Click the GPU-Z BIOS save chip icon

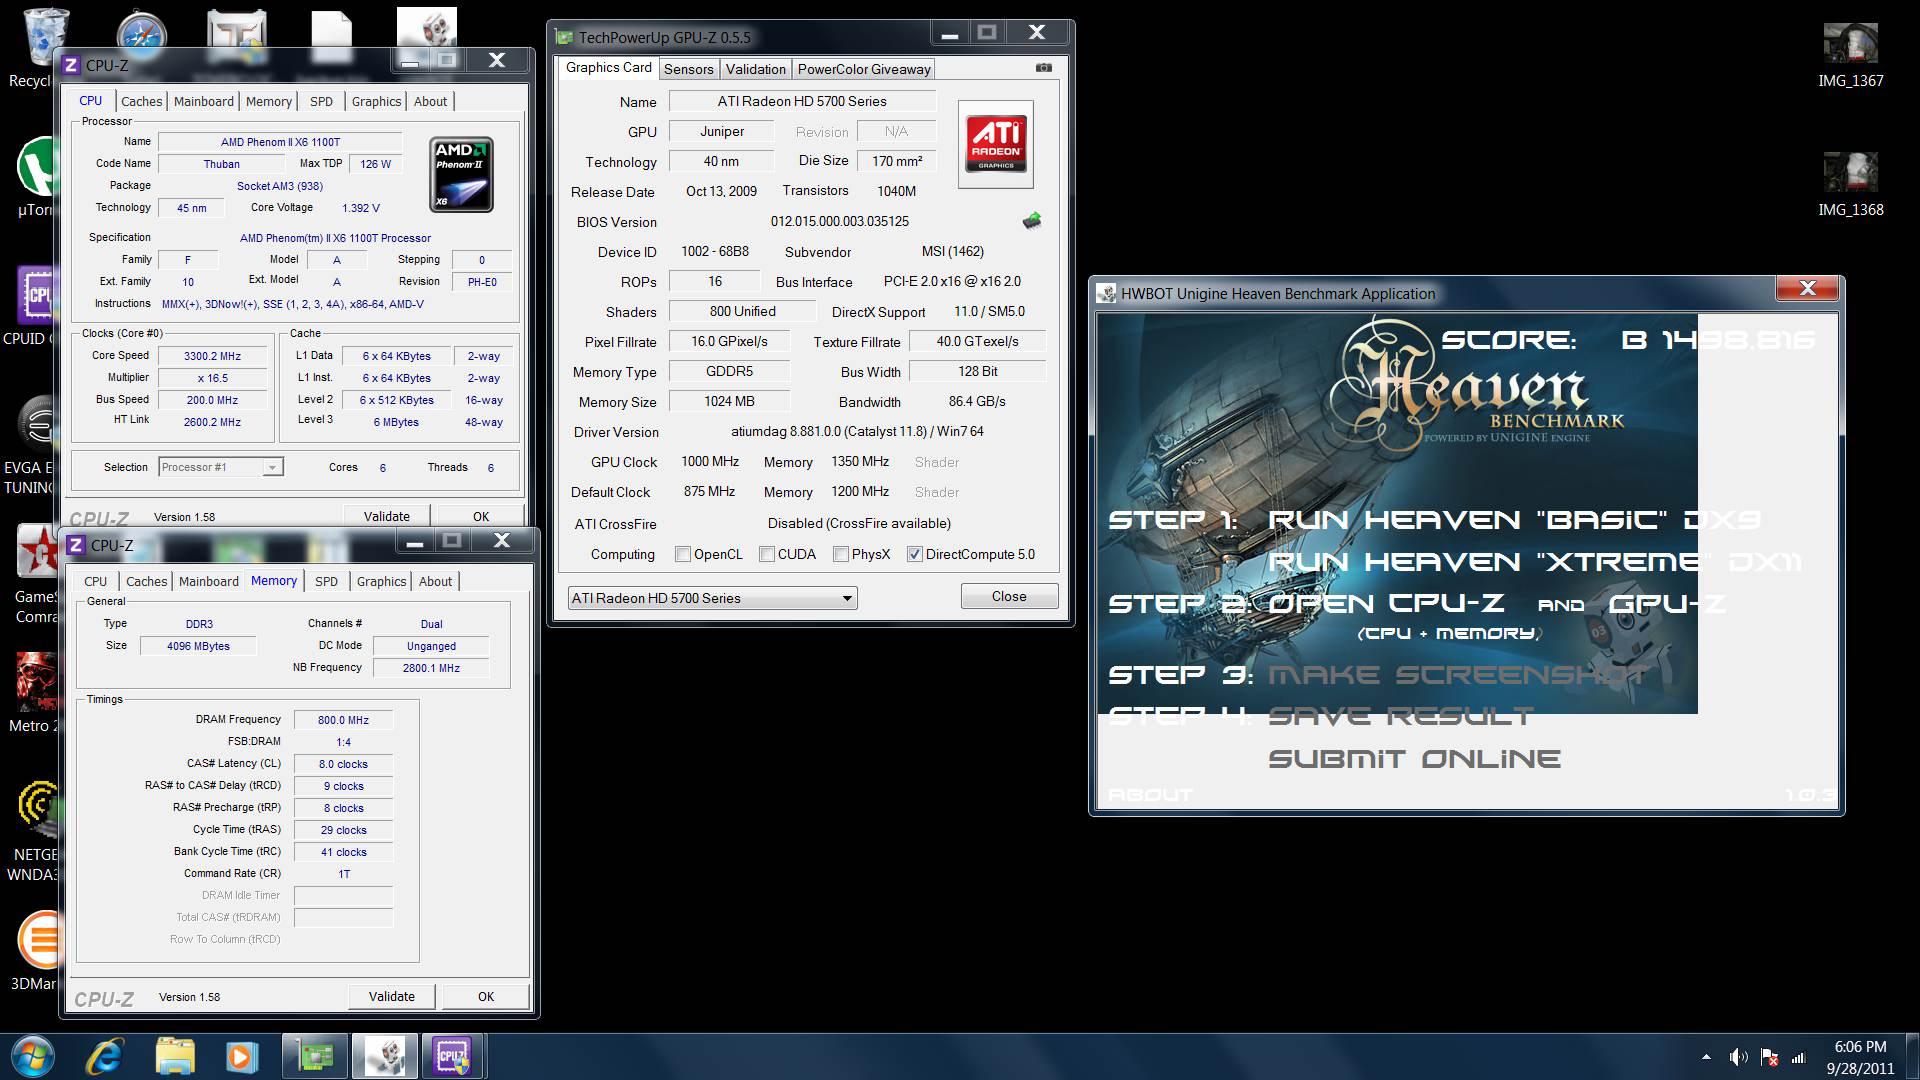1032,221
